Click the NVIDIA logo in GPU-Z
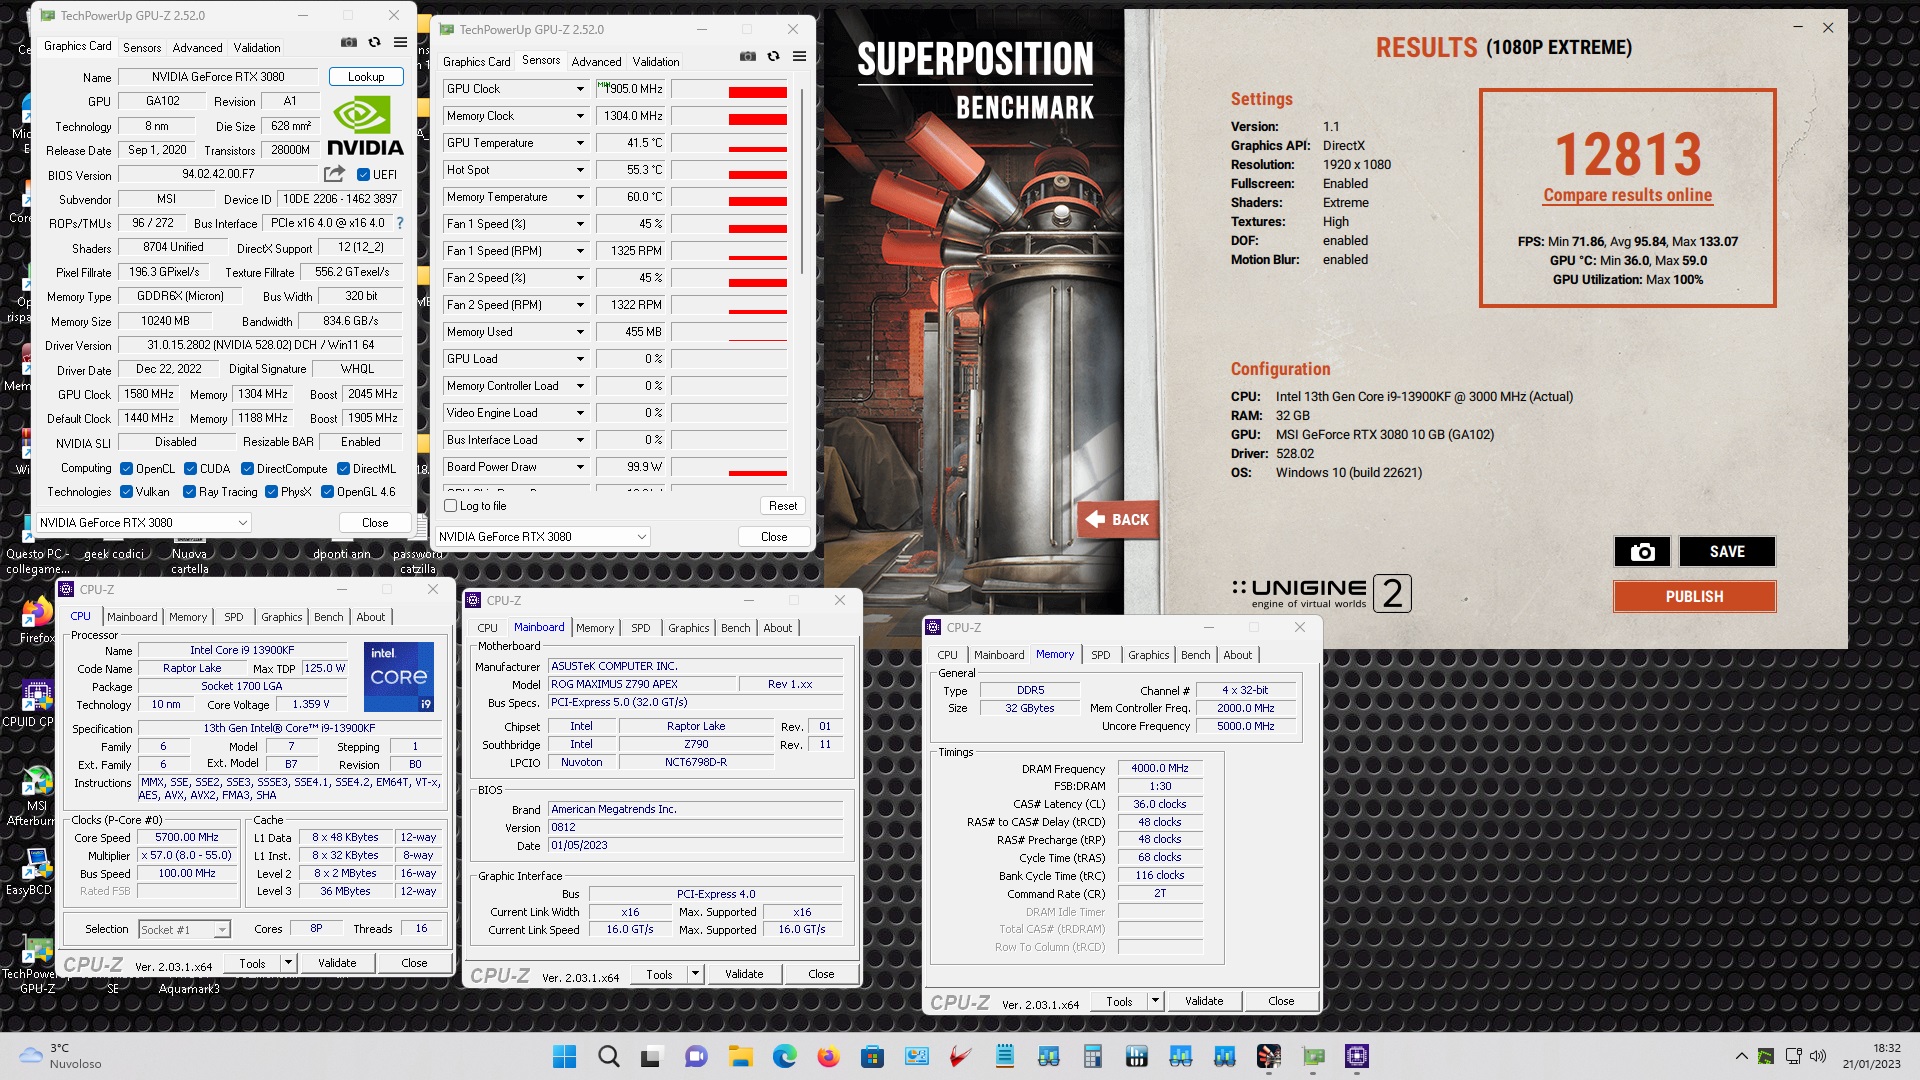The height and width of the screenshot is (1080, 1920). [x=365, y=126]
